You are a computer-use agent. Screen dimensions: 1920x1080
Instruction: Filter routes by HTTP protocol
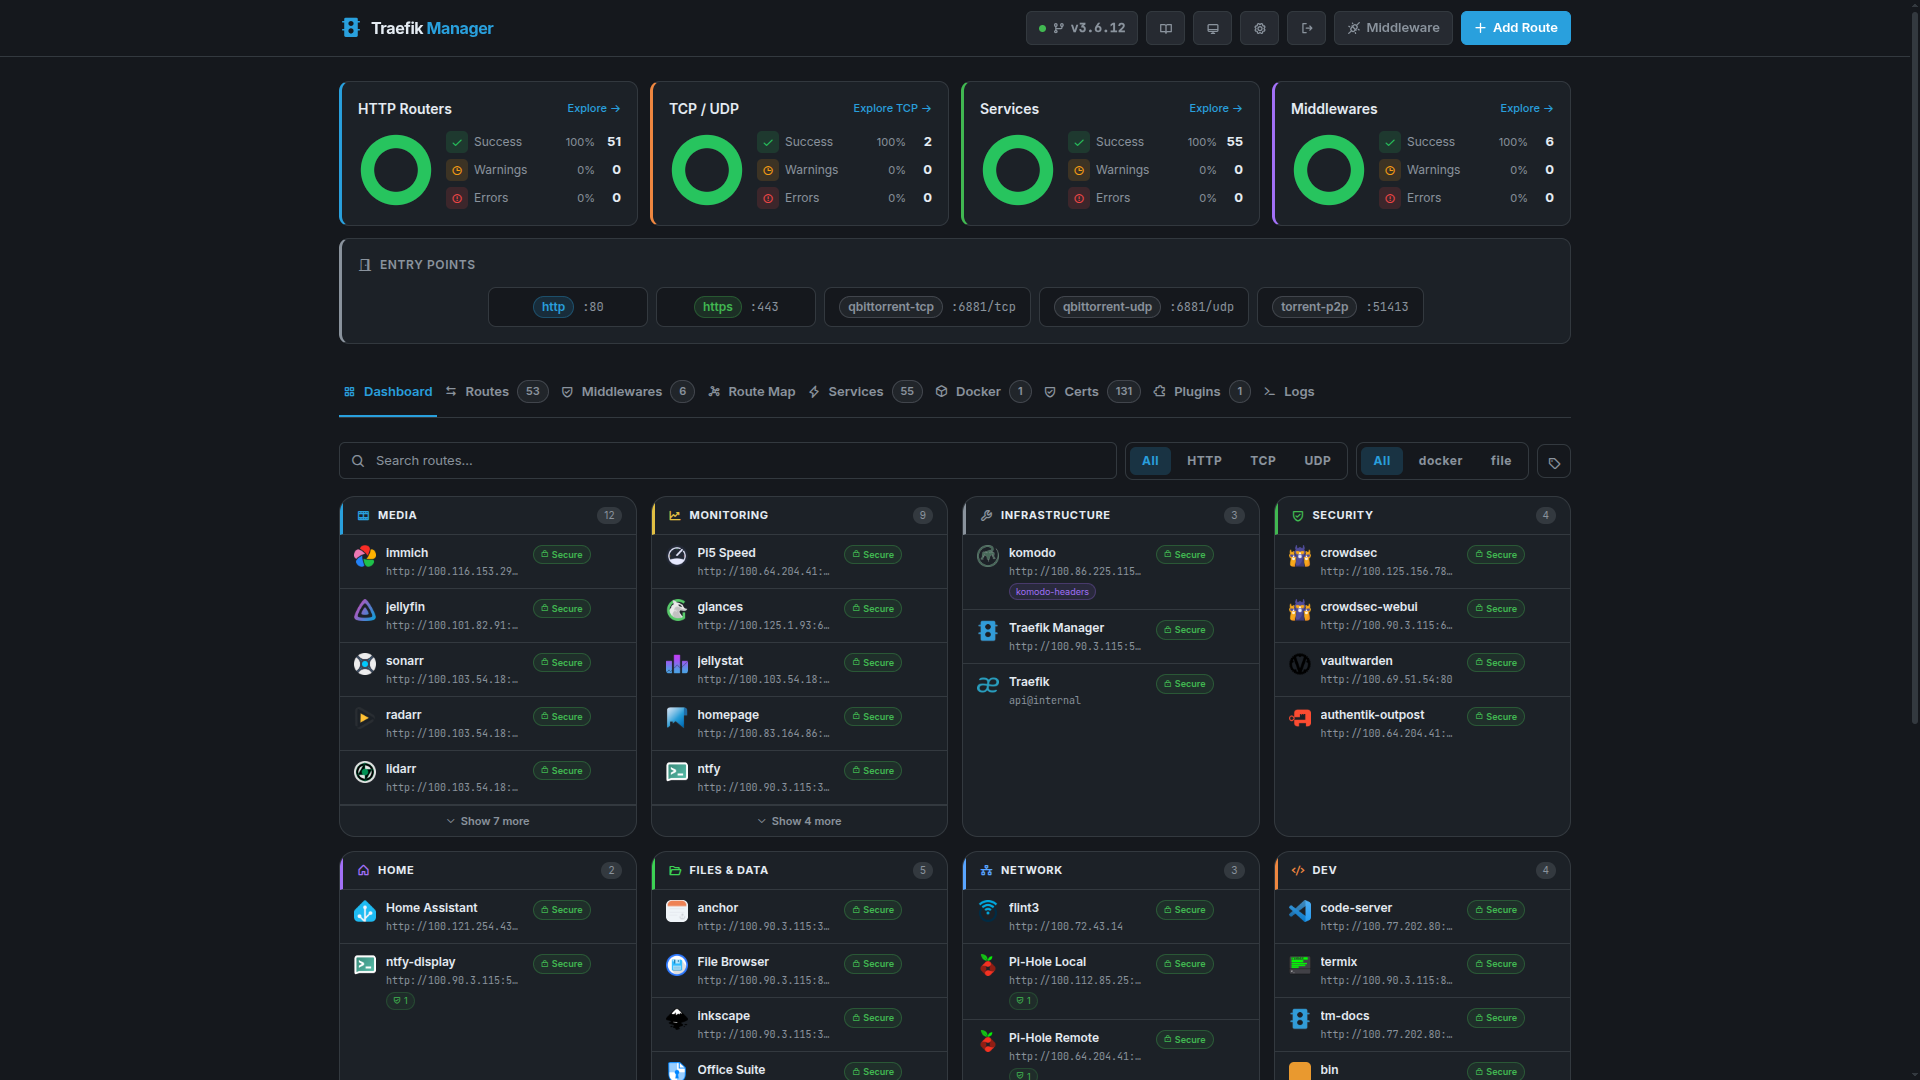tap(1203, 460)
